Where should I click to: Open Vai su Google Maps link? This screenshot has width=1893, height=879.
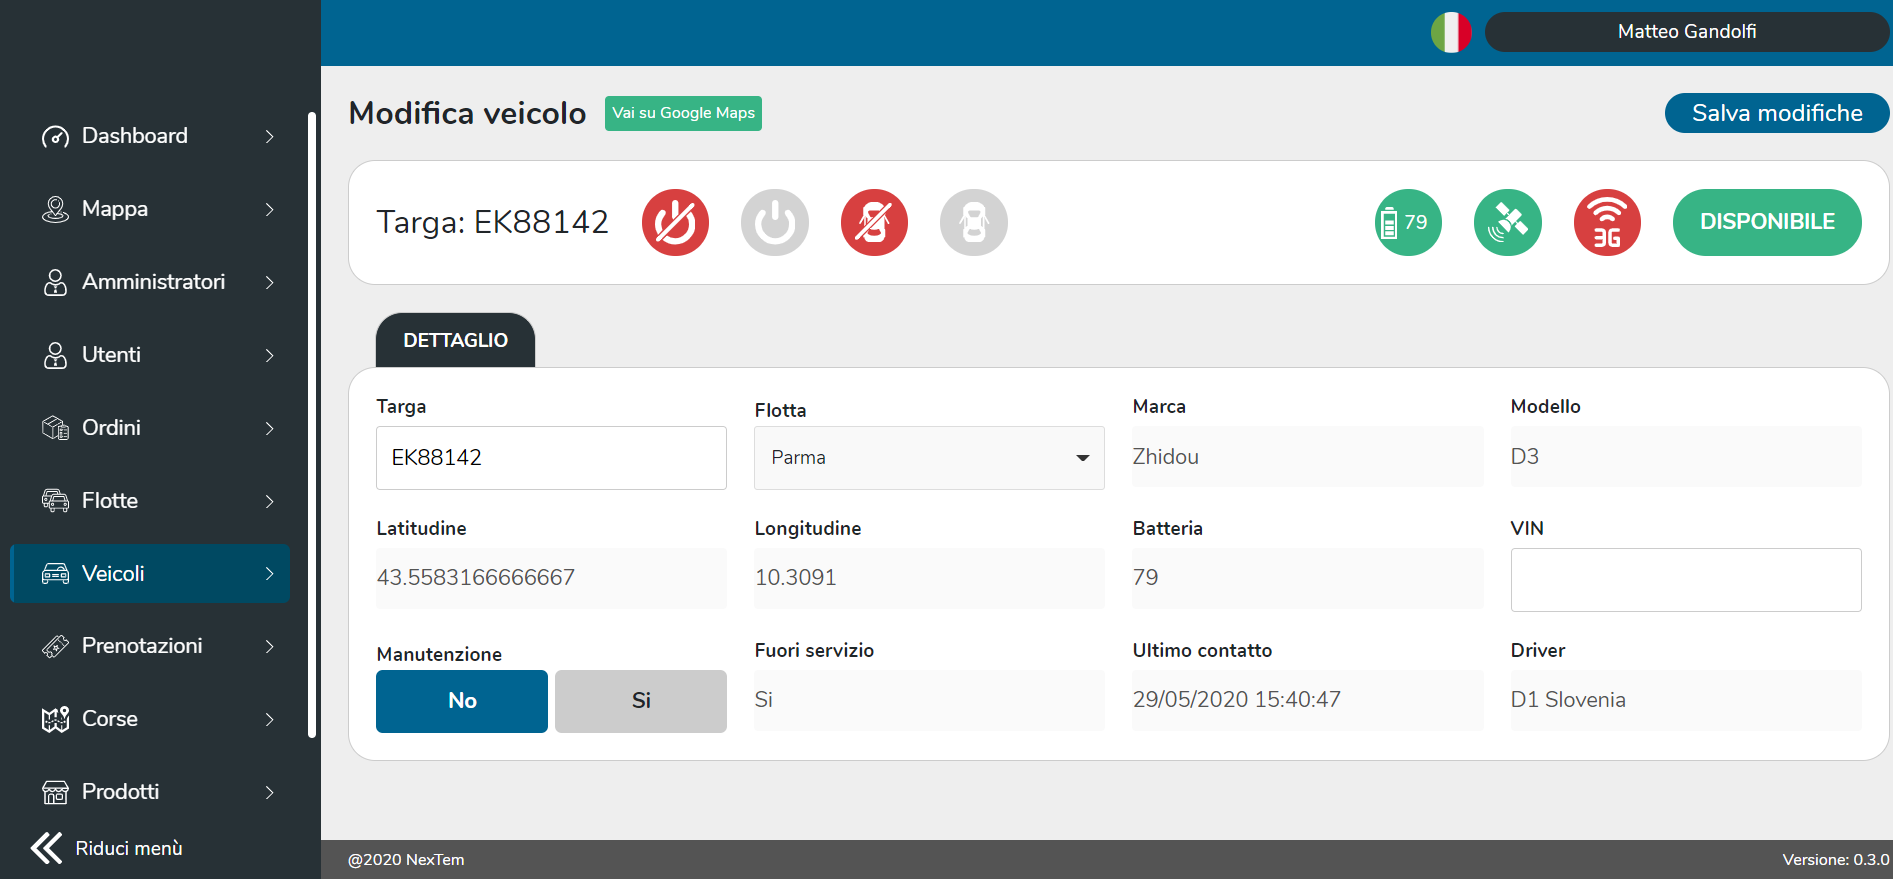point(683,113)
